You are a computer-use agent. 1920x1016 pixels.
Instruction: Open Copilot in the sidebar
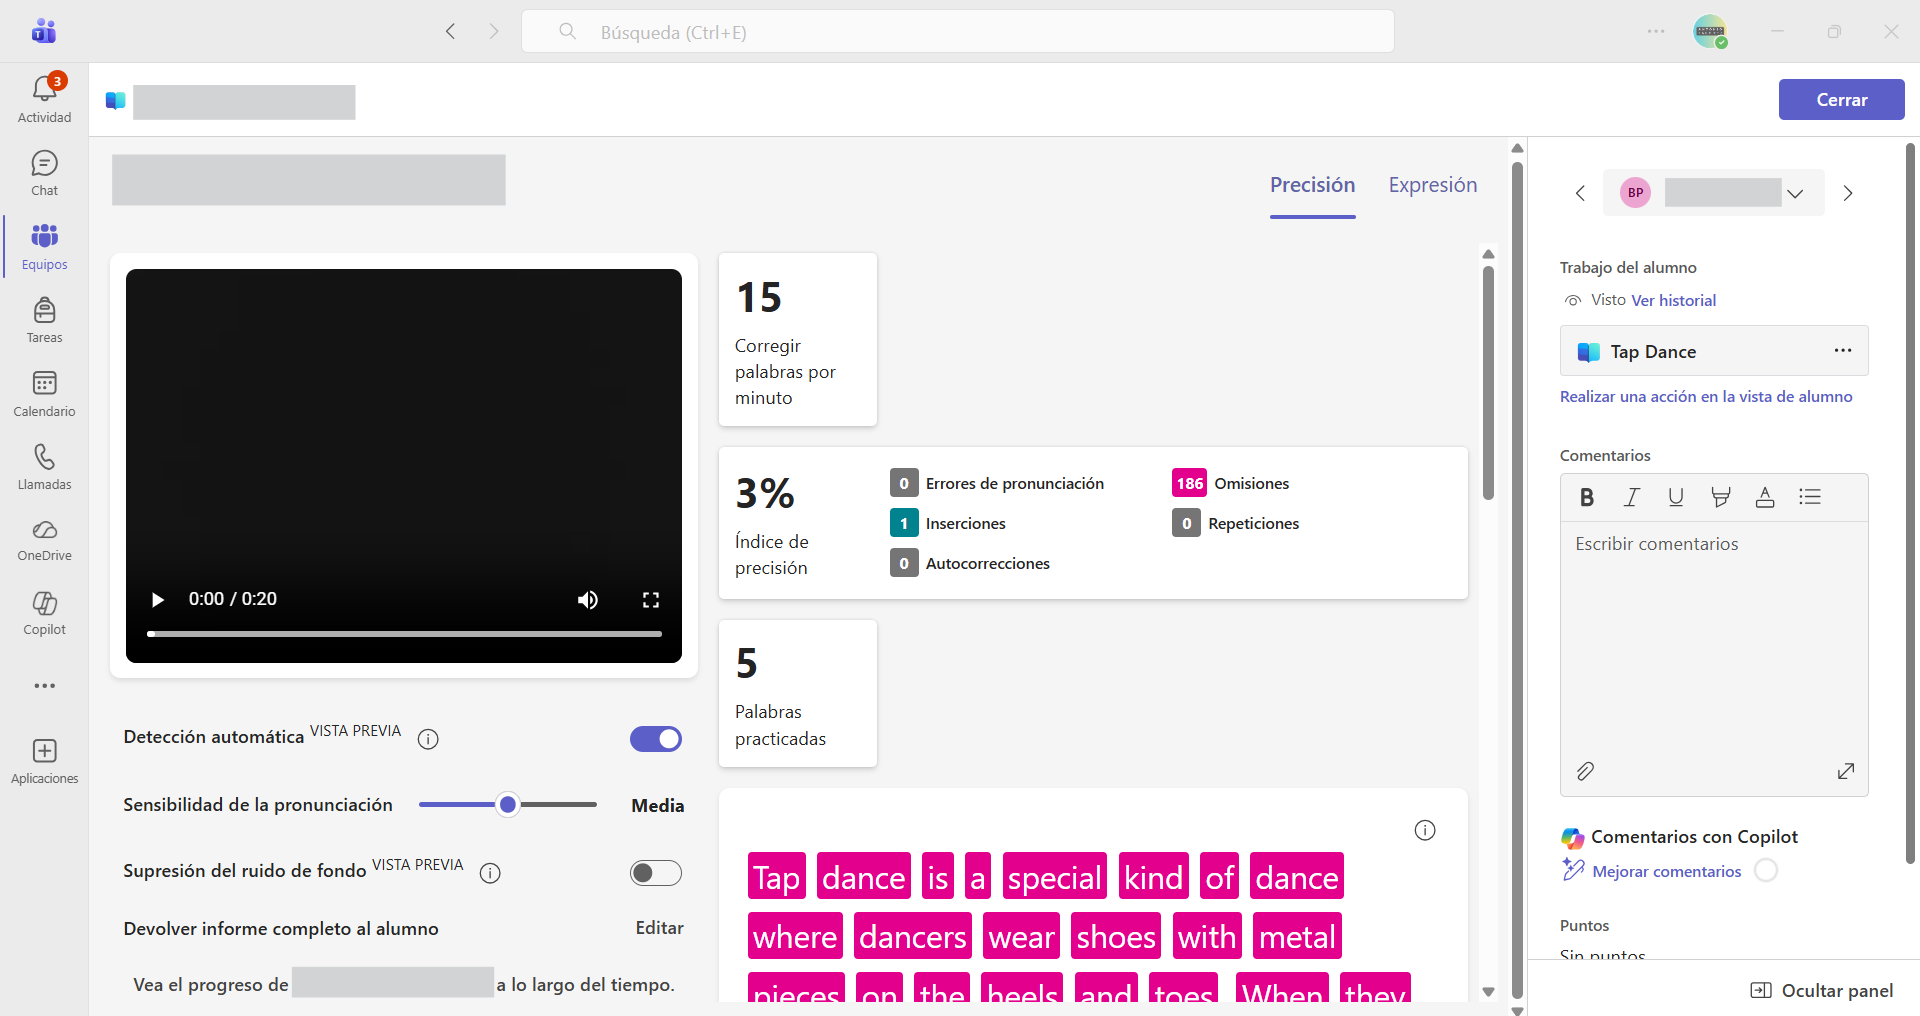tap(44, 613)
